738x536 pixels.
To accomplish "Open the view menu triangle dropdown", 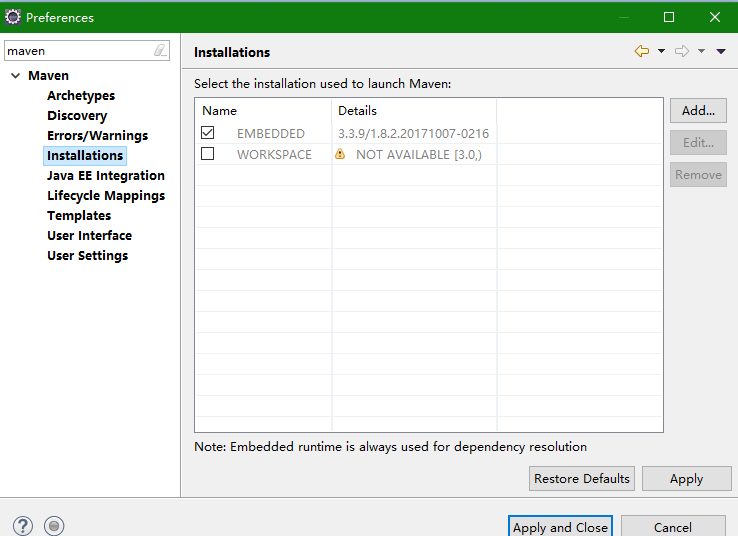I will [721, 52].
